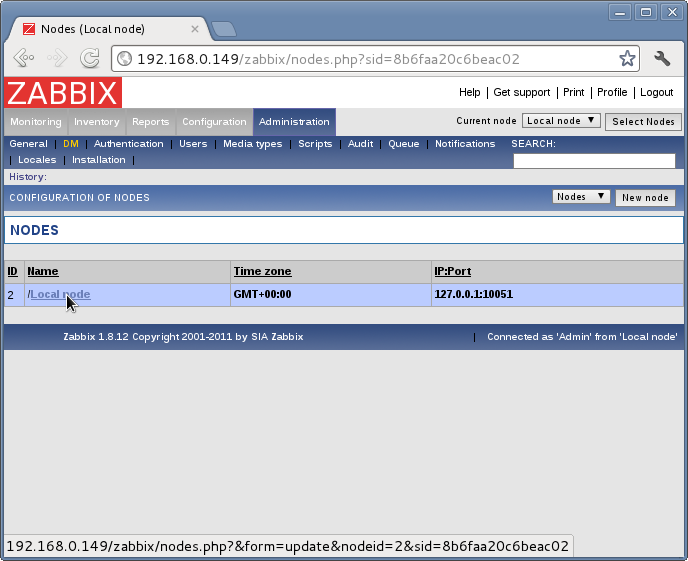Viewport: 688px width, 561px height.
Task: Maximize the browser window
Action: tap(646, 12)
